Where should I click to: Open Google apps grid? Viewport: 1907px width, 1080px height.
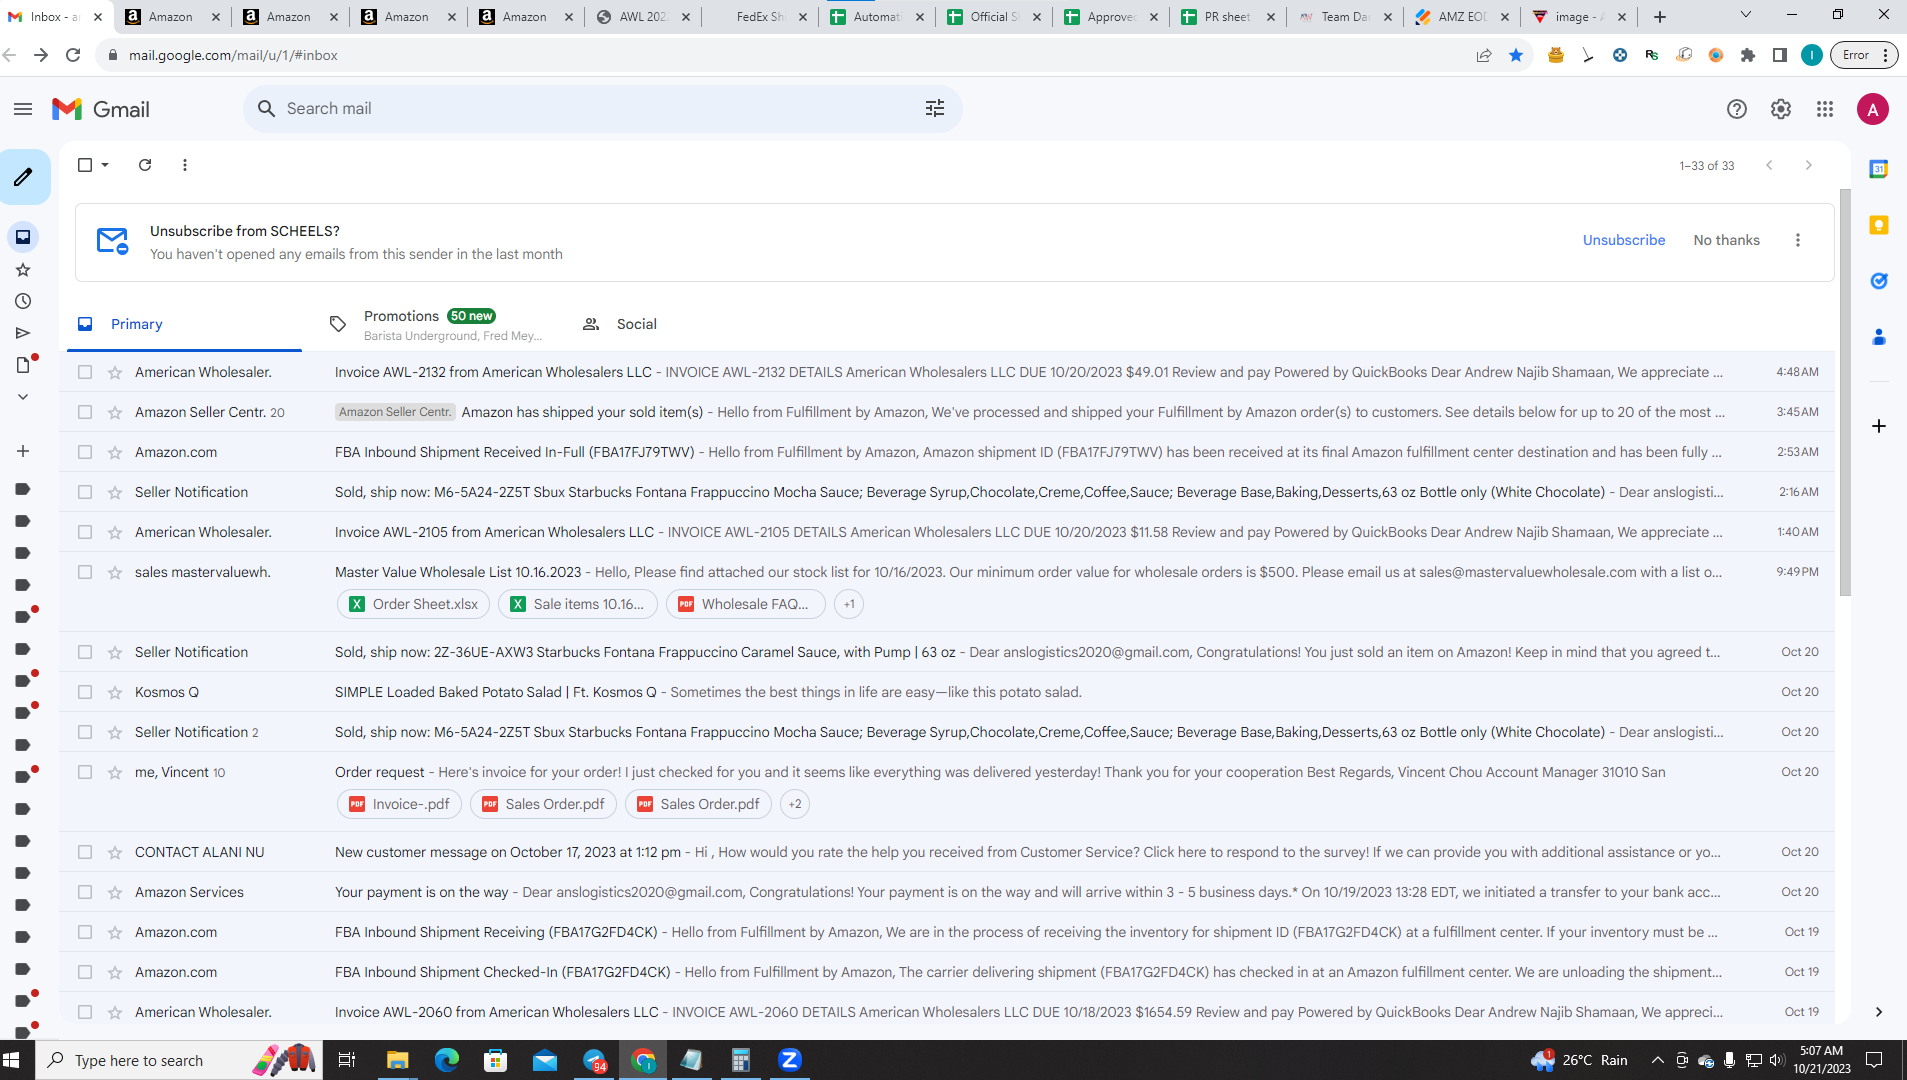[1825, 109]
